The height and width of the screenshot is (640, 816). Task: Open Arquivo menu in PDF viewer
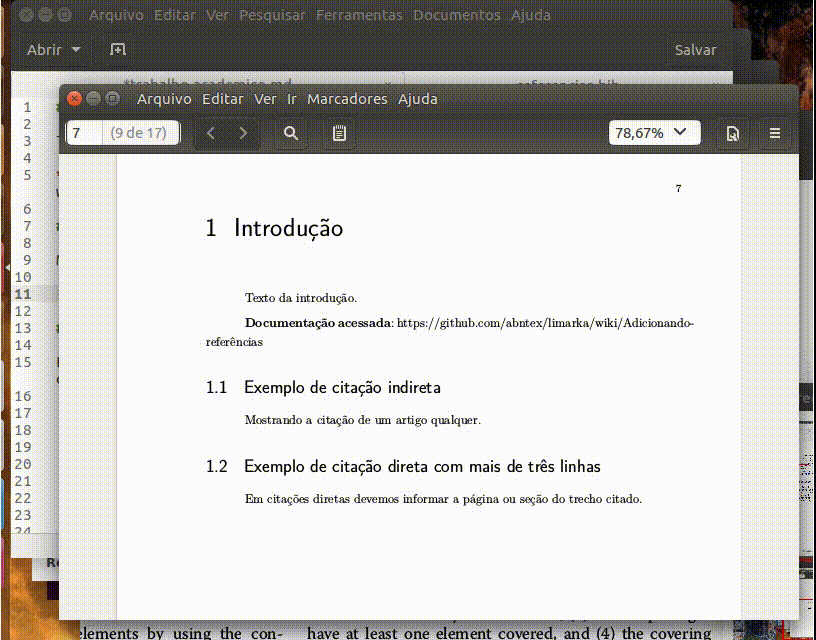click(x=164, y=99)
